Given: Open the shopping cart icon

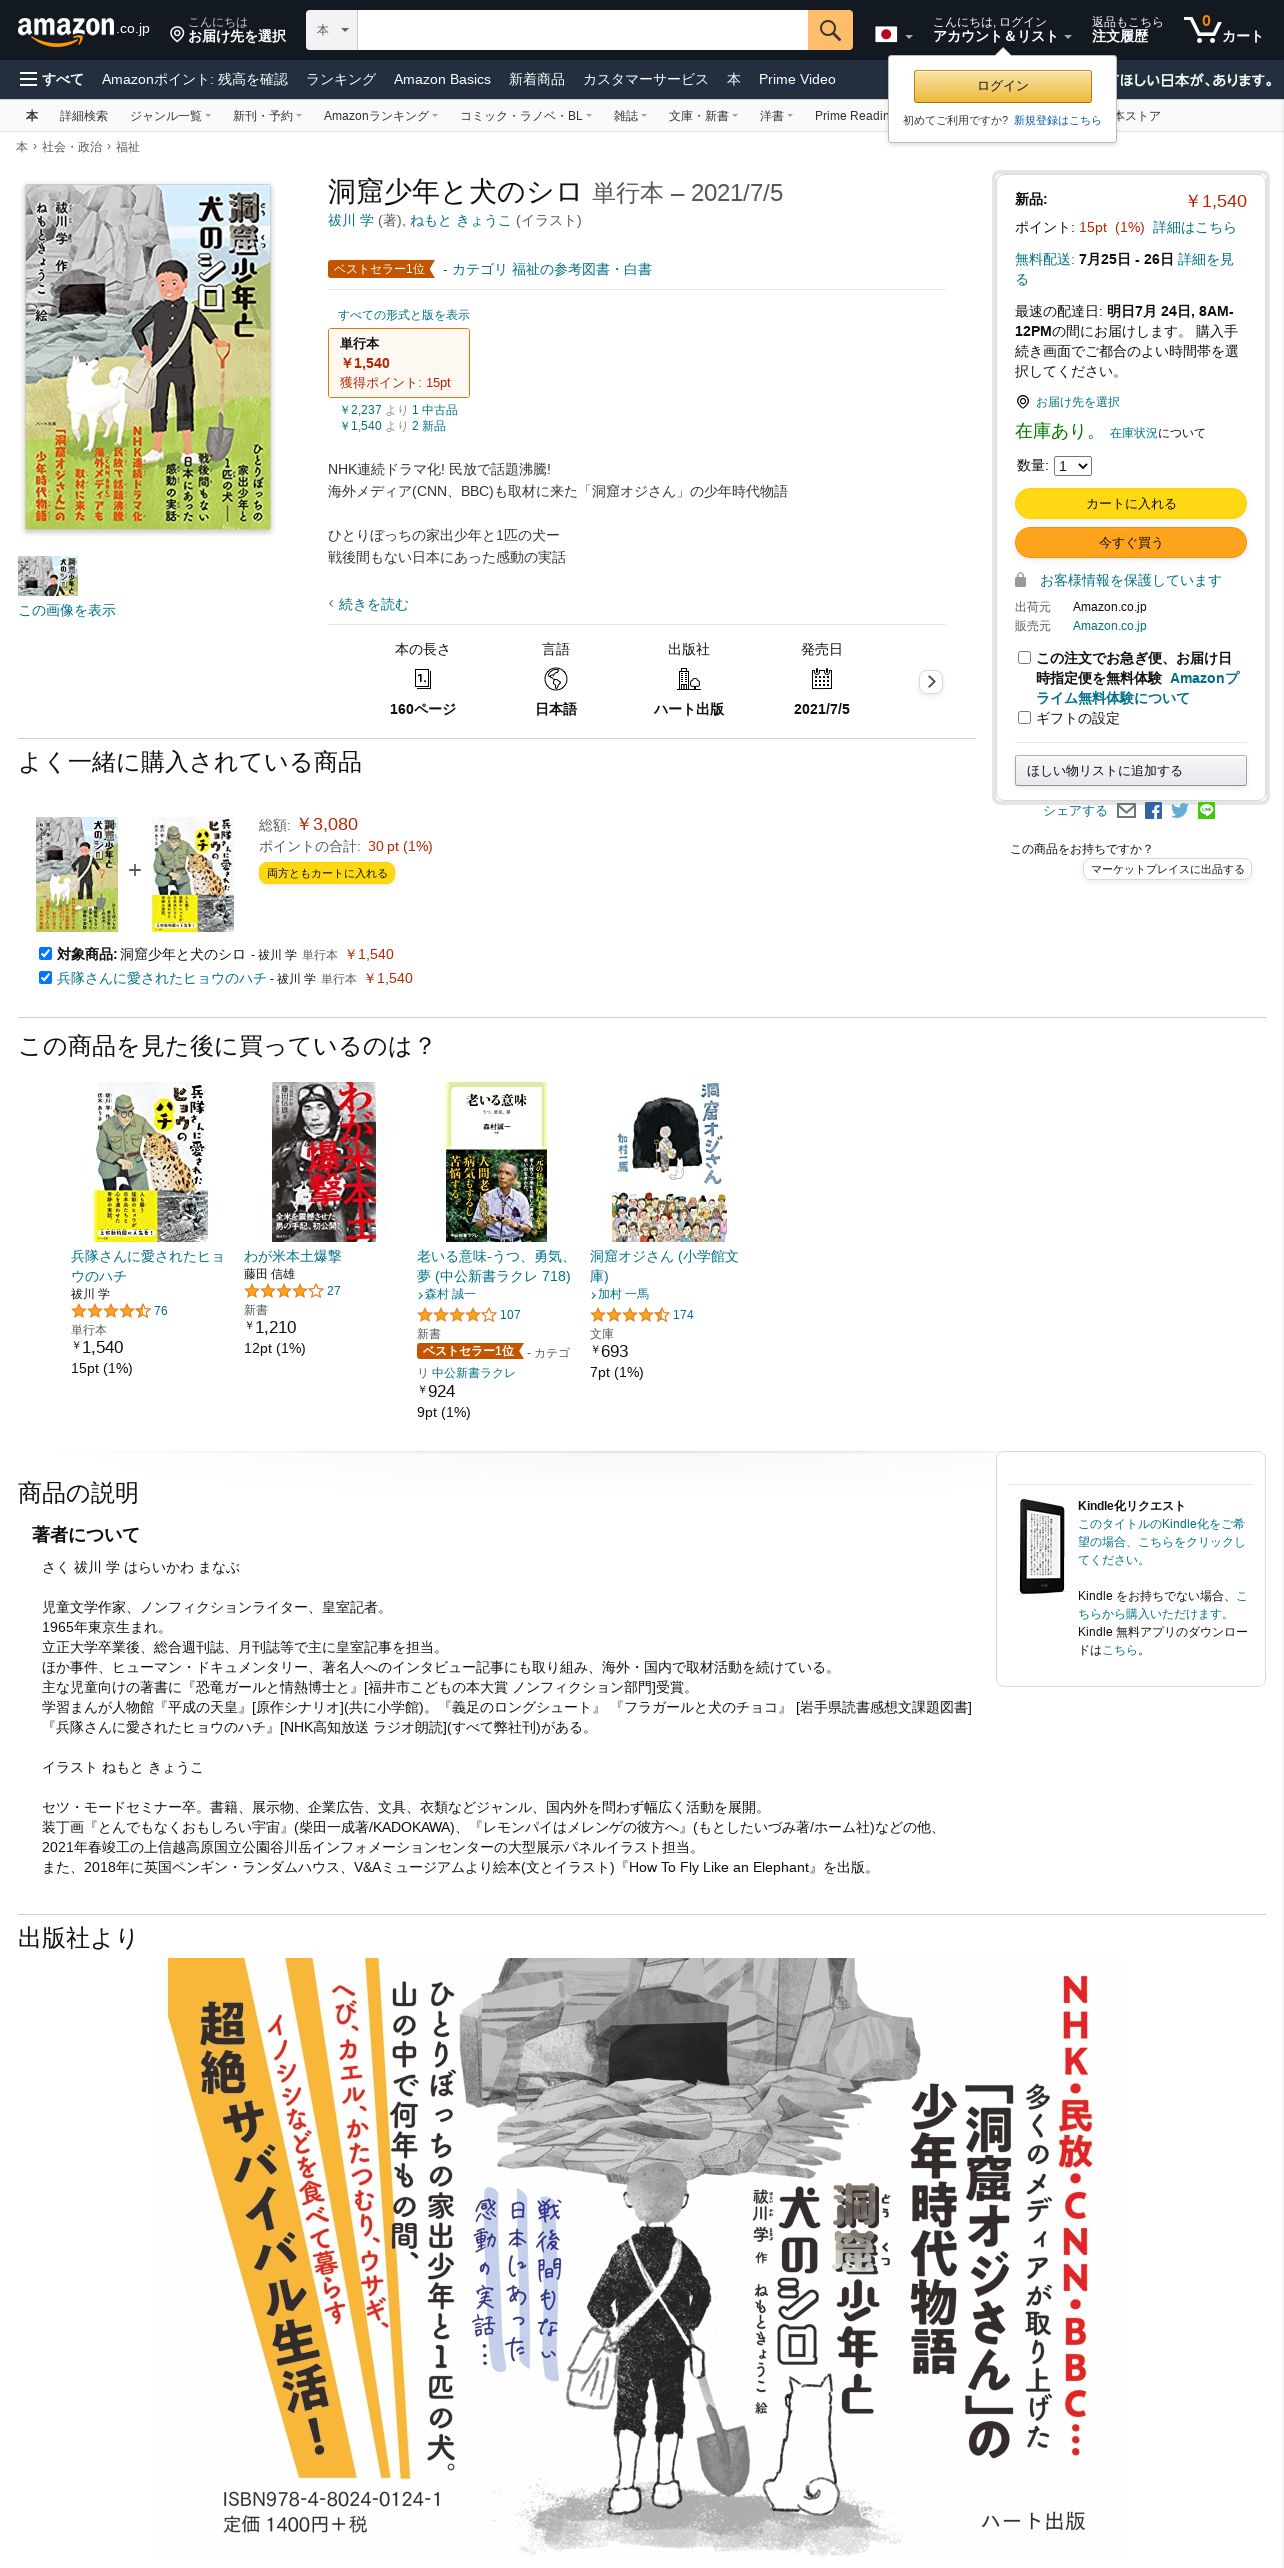Looking at the screenshot, I should pyautogui.click(x=1223, y=30).
